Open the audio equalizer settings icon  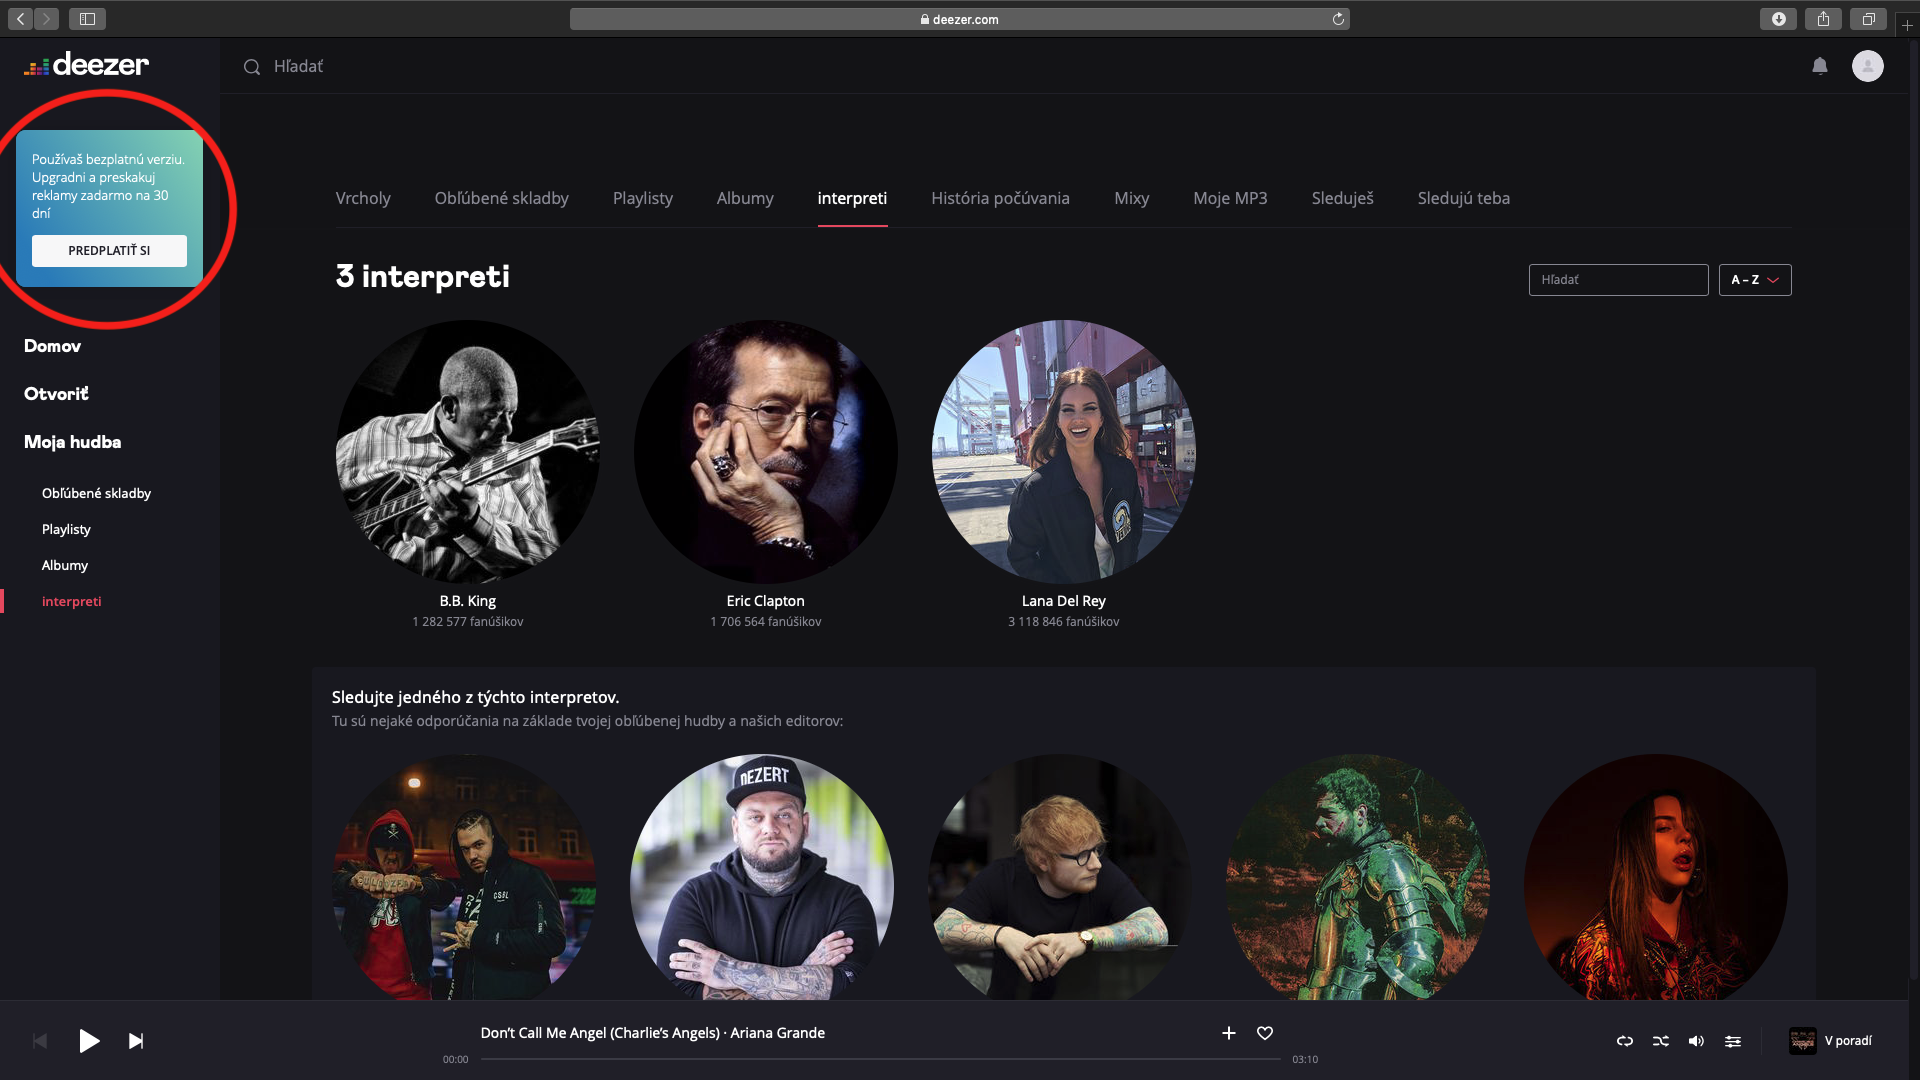coord(1733,1041)
